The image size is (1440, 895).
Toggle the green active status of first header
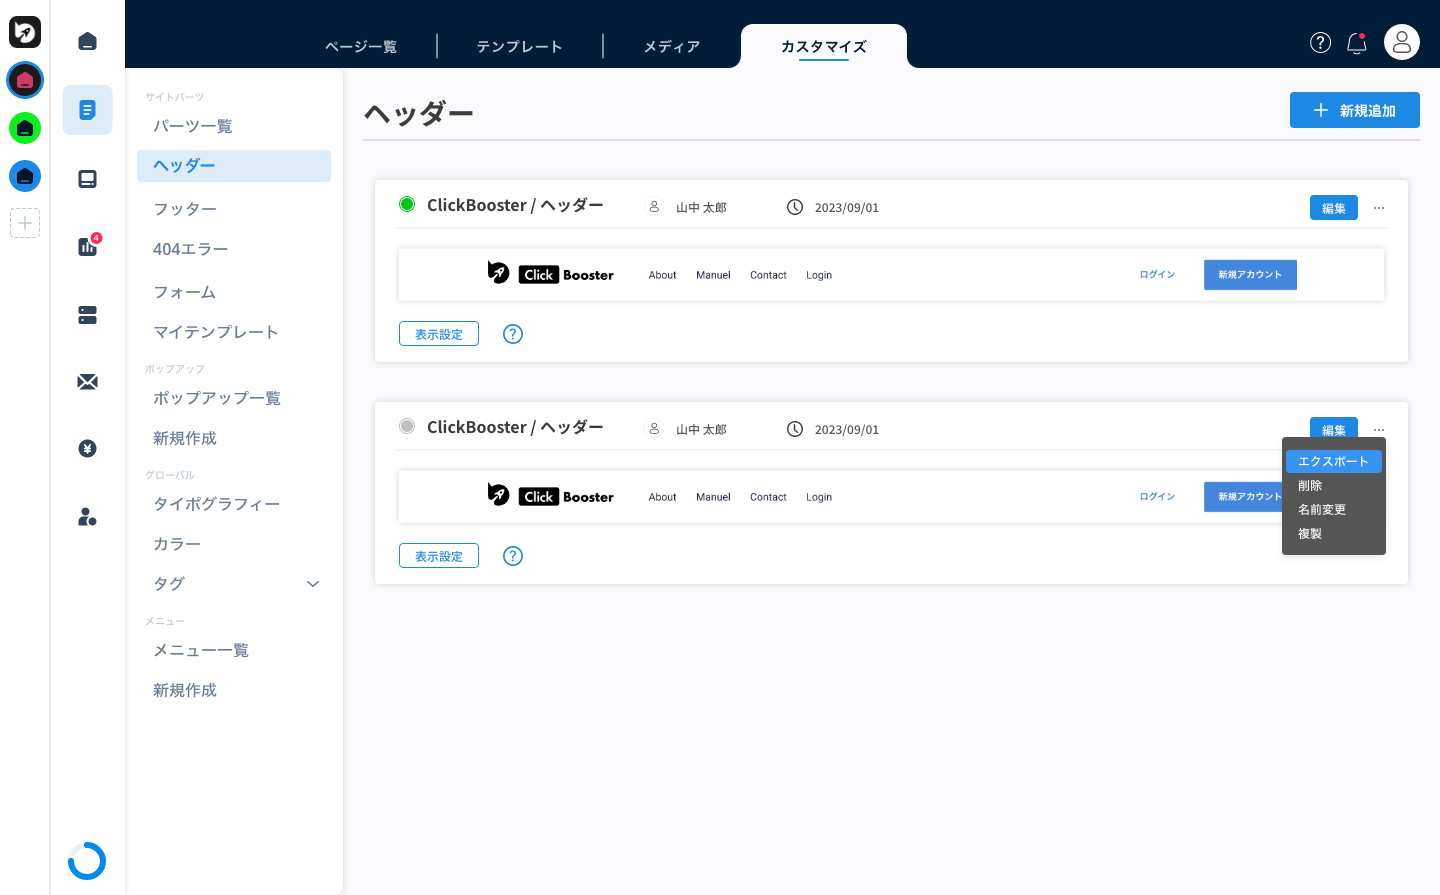coord(407,204)
